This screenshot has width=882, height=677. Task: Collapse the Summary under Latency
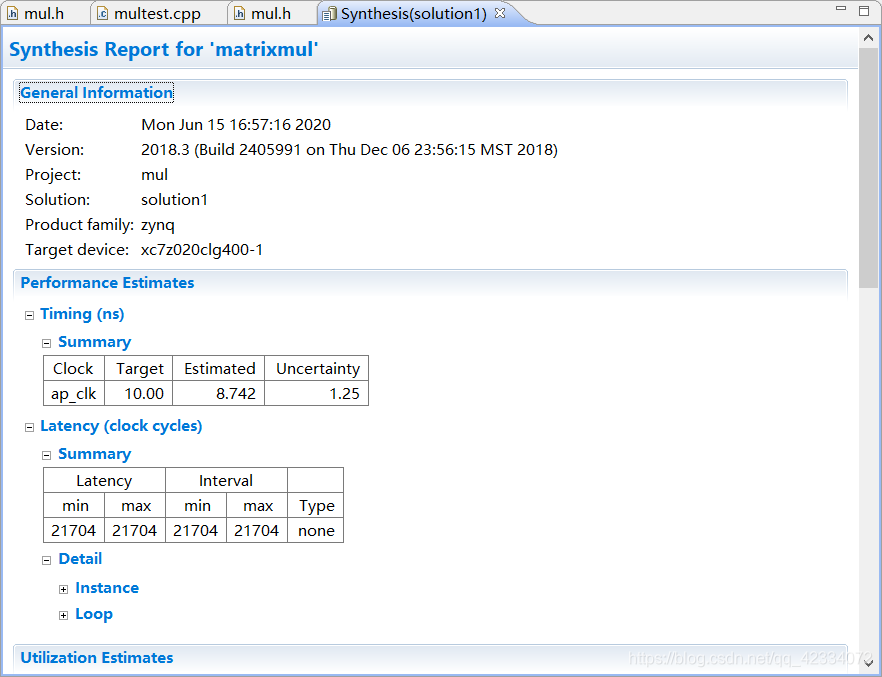[x=47, y=455]
